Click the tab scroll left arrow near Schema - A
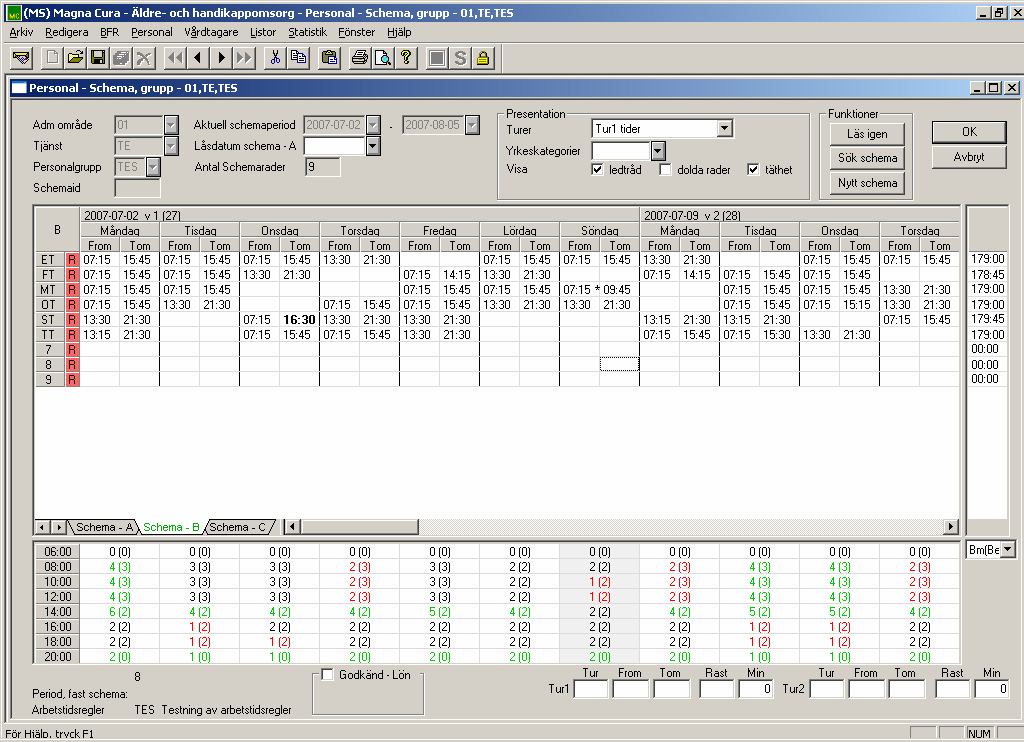1024x742 pixels. pos(42,527)
